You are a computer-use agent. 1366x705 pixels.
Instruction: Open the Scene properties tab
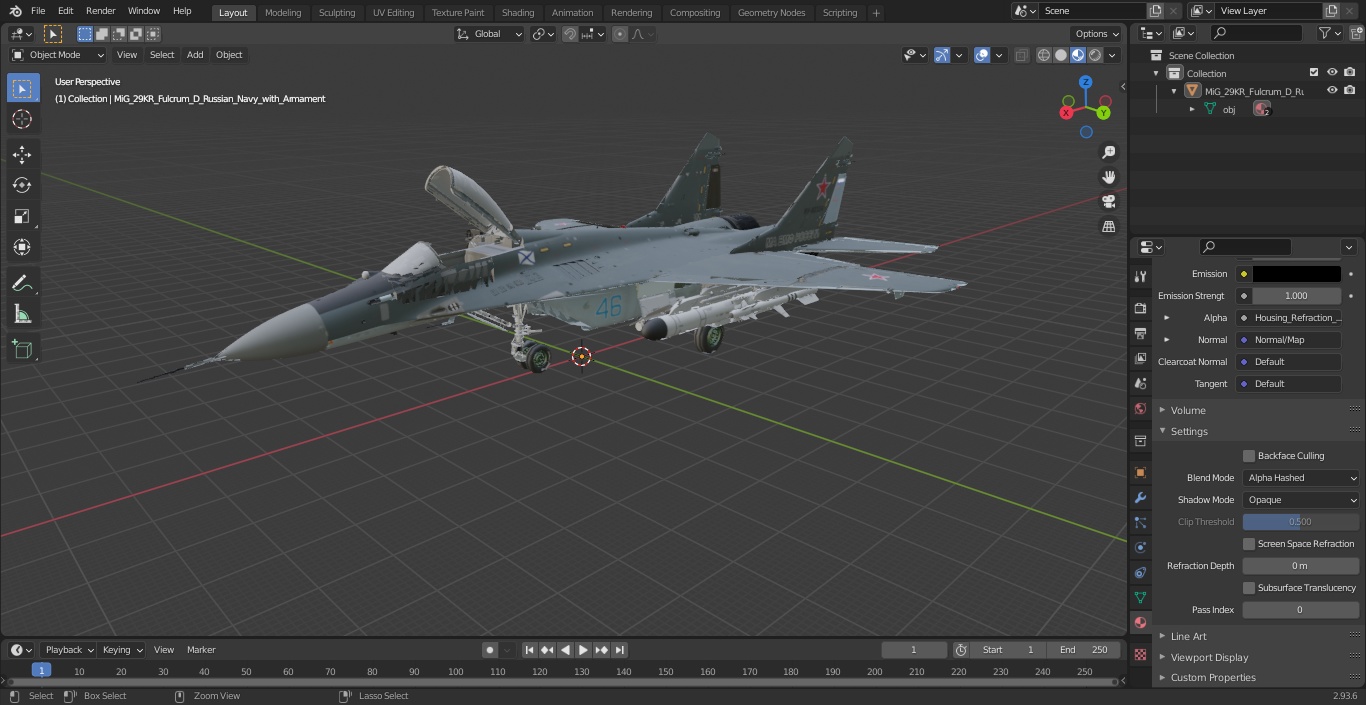pyautogui.click(x=1140, y=383)
